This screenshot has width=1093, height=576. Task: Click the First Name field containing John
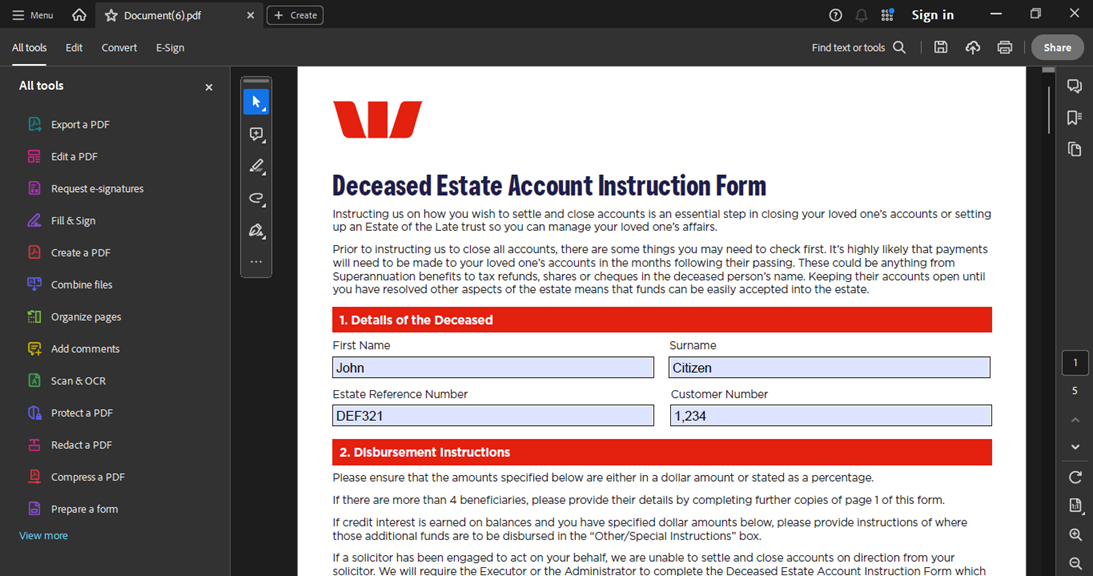coord(493,368)
